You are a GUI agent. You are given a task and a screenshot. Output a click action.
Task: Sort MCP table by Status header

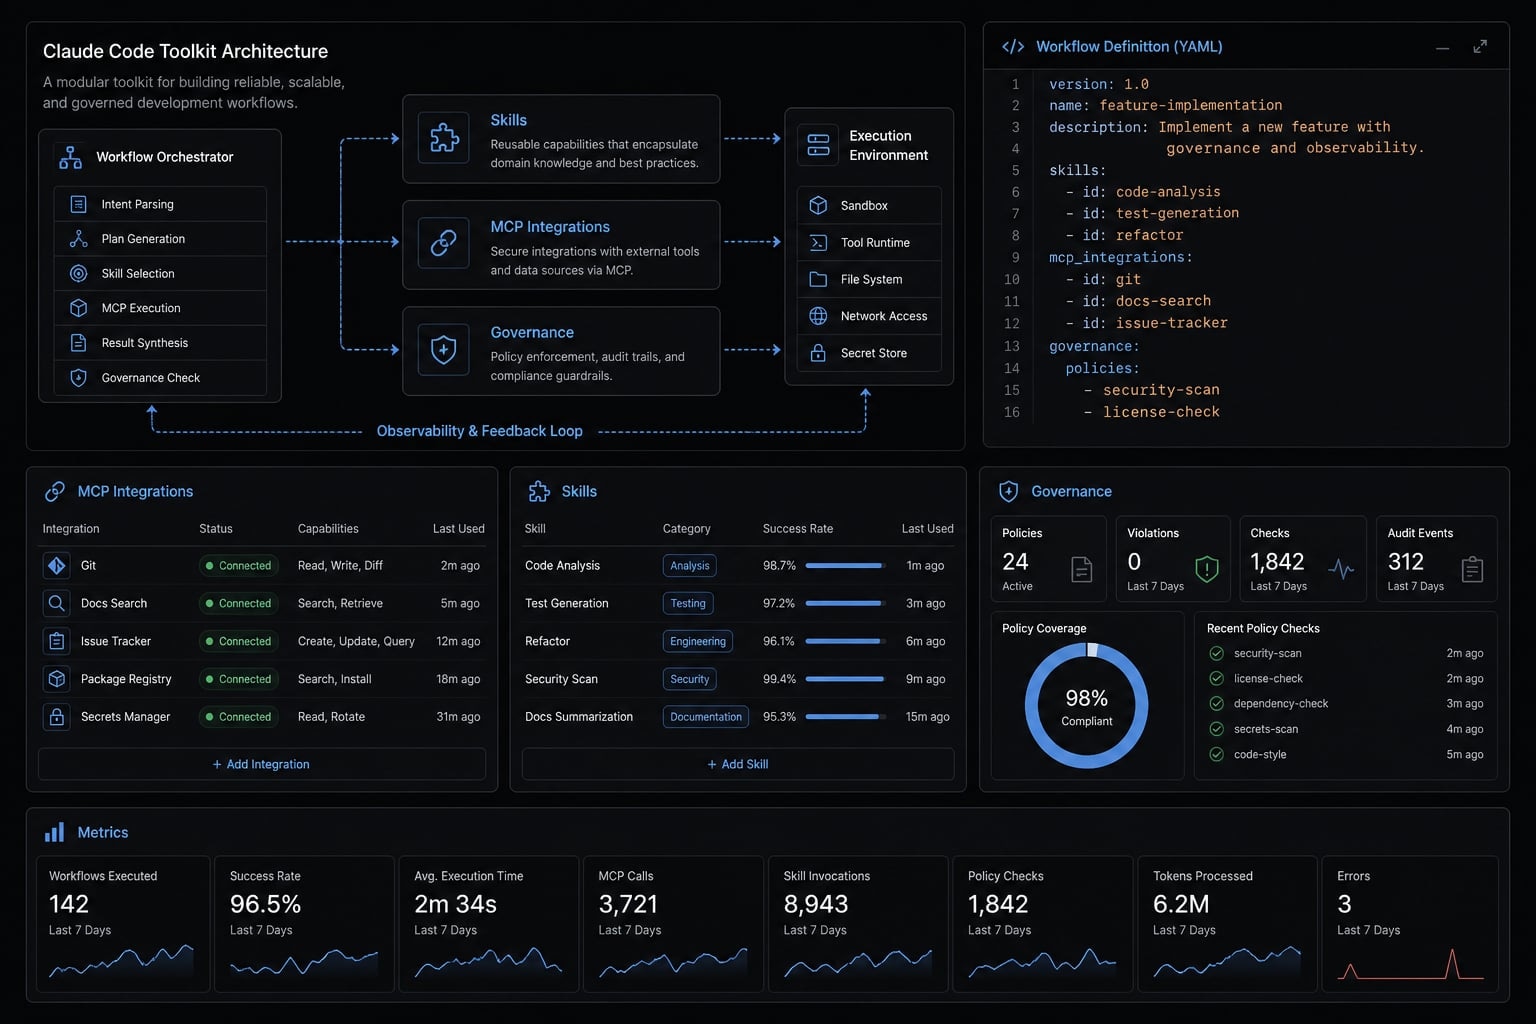(x=216, y=529)
